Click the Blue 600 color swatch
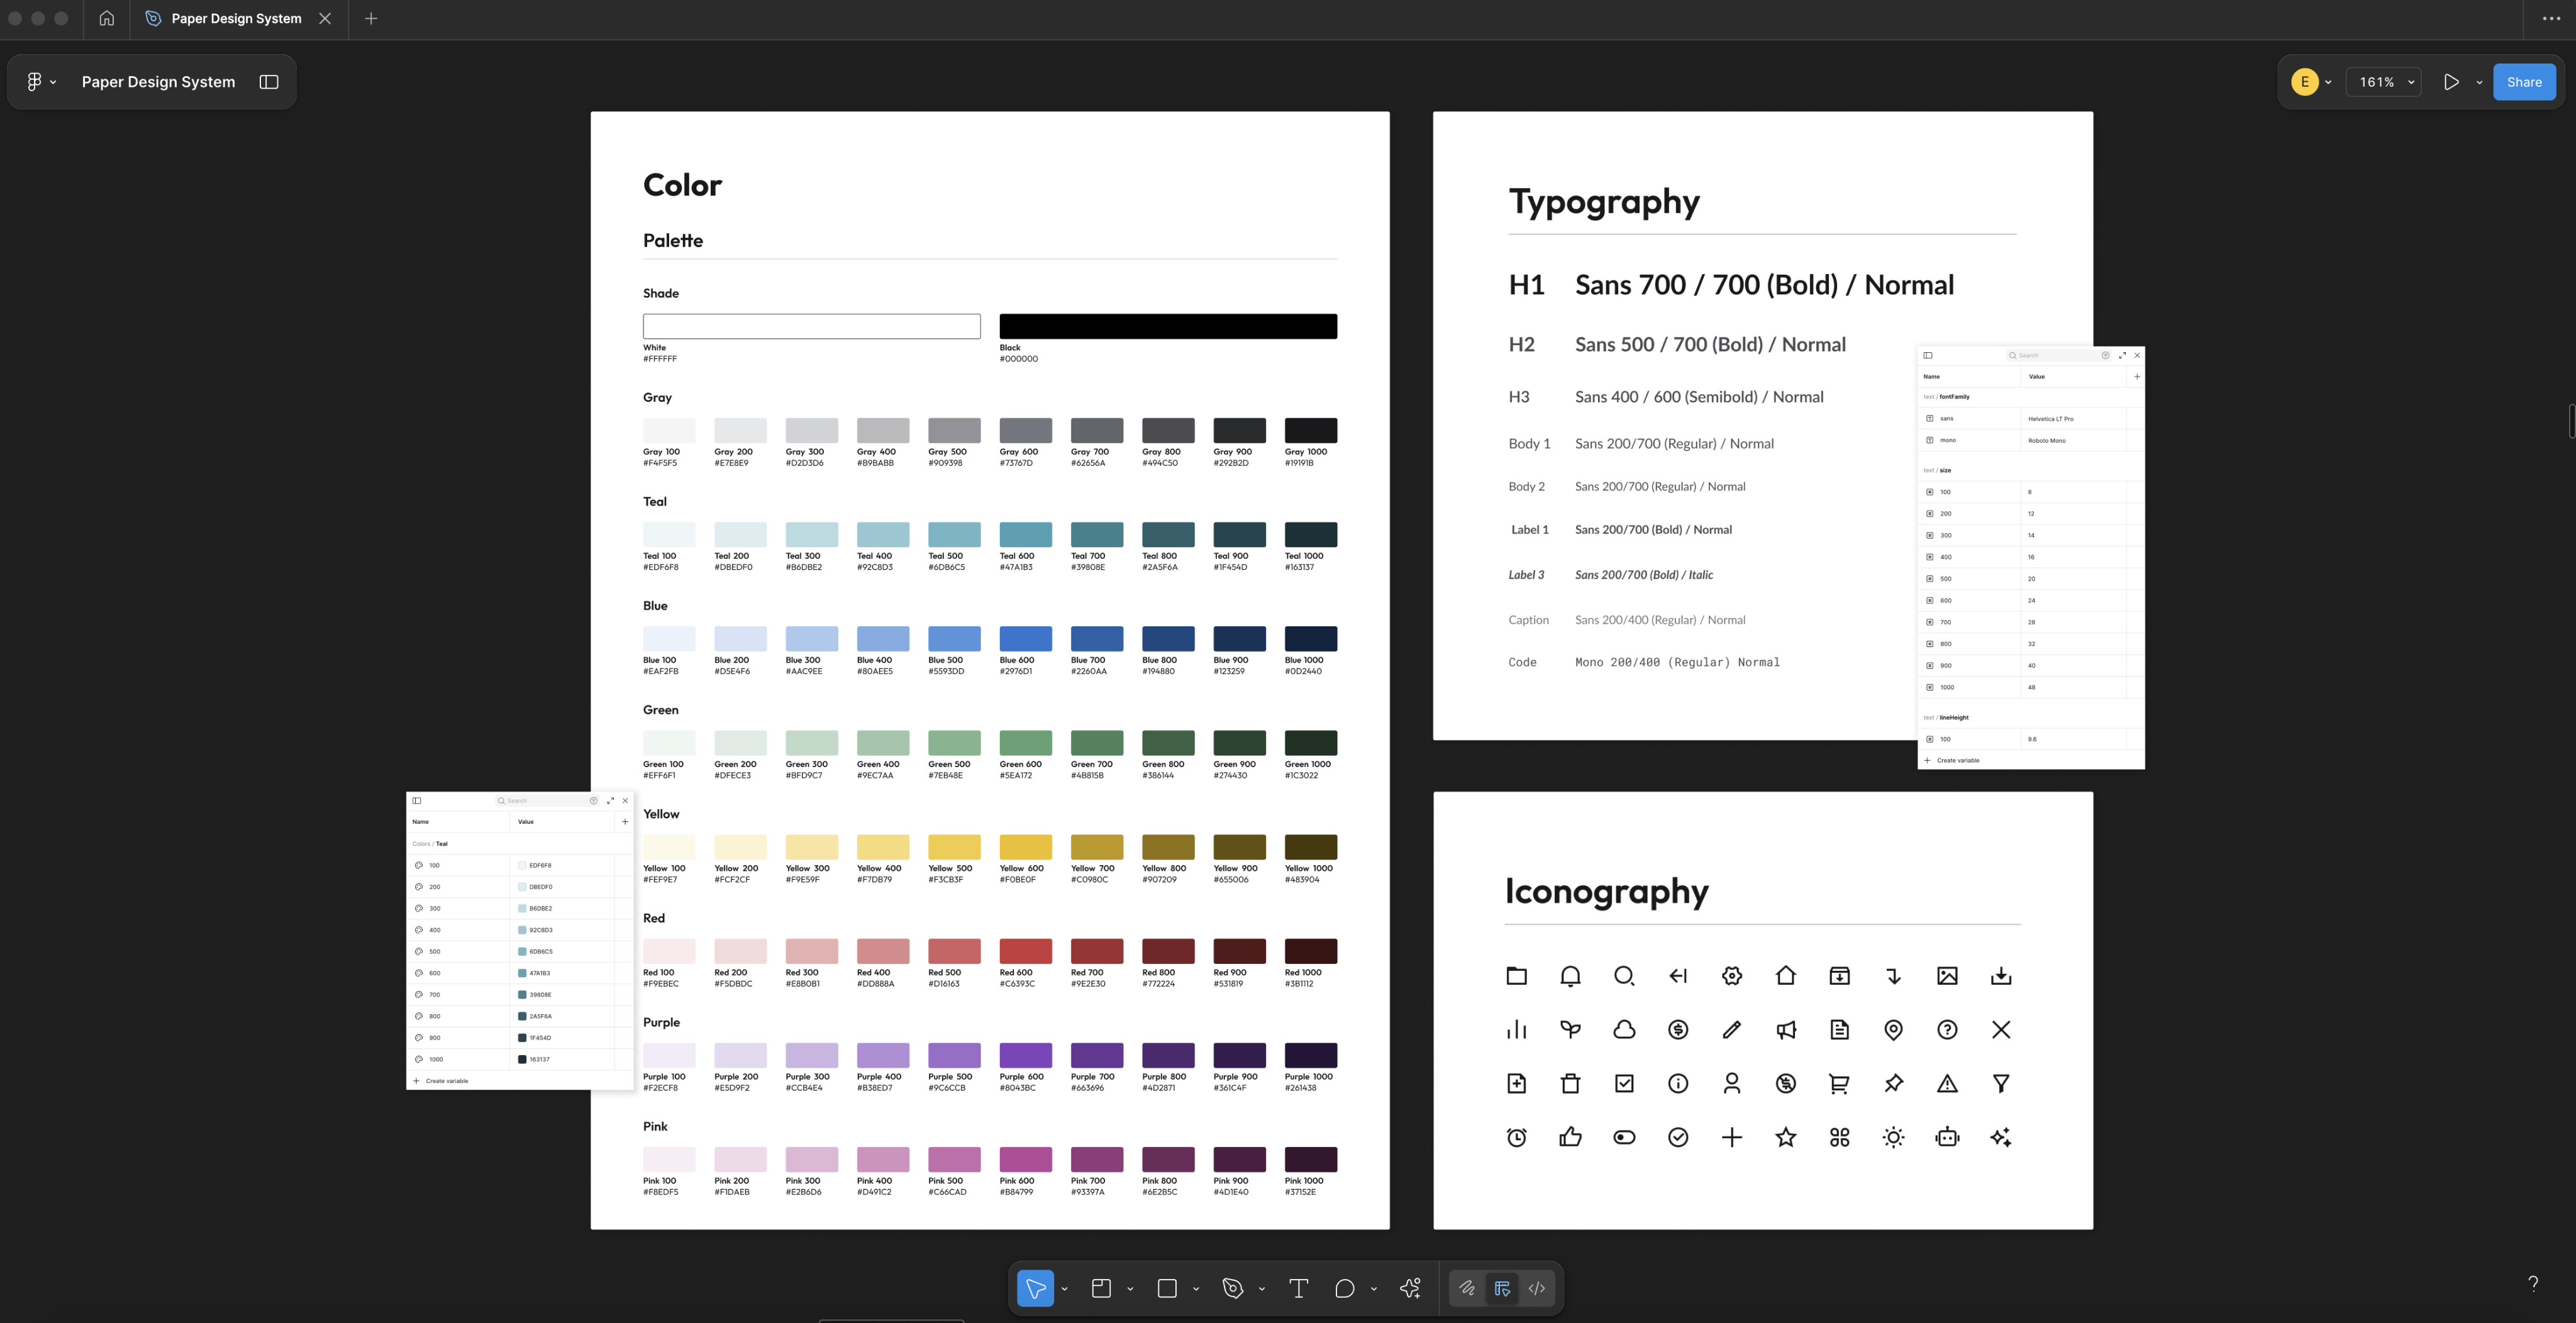 [1025, 638]
